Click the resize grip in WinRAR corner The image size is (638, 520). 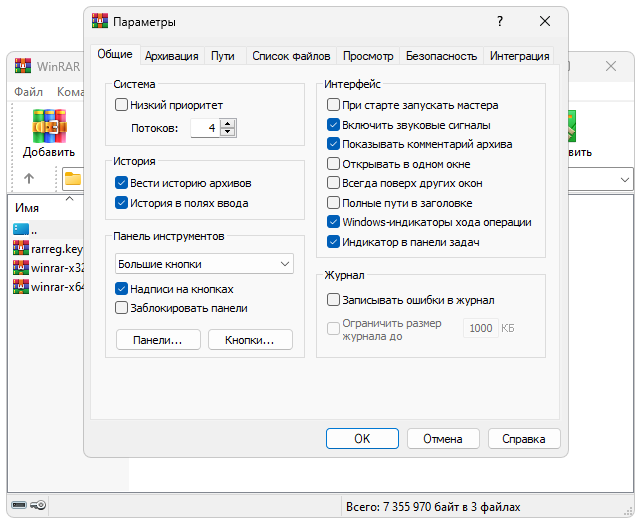tap(628, 511)
